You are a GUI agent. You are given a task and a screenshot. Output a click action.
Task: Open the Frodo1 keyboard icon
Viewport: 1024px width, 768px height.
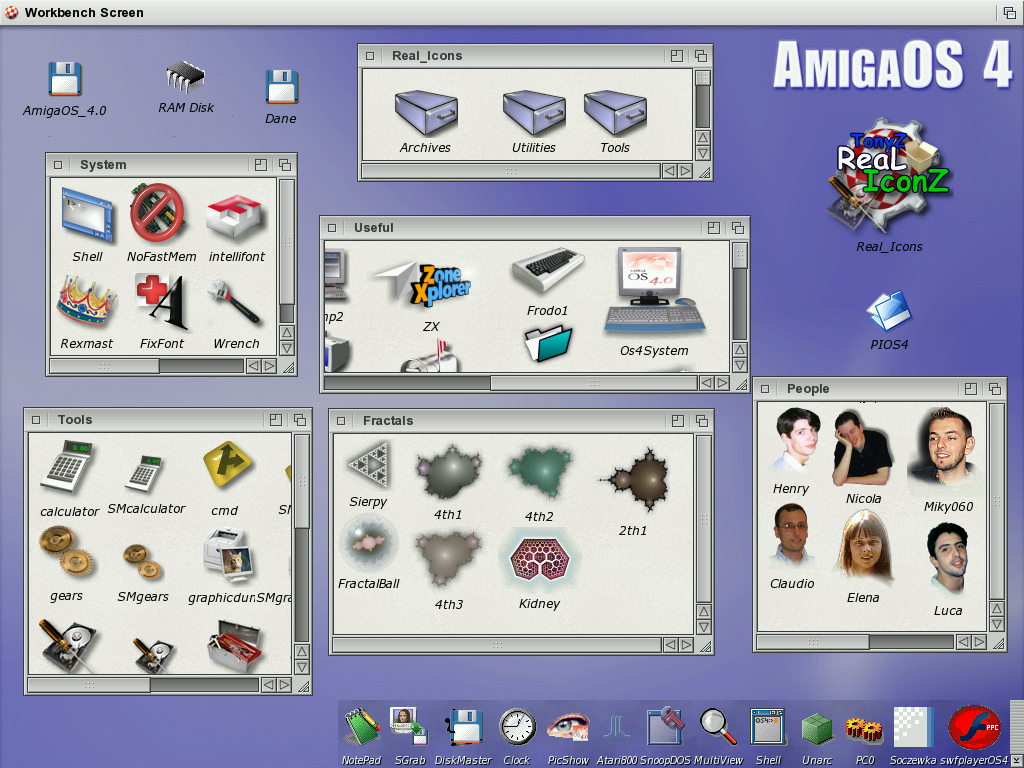(x=547, y=271)
